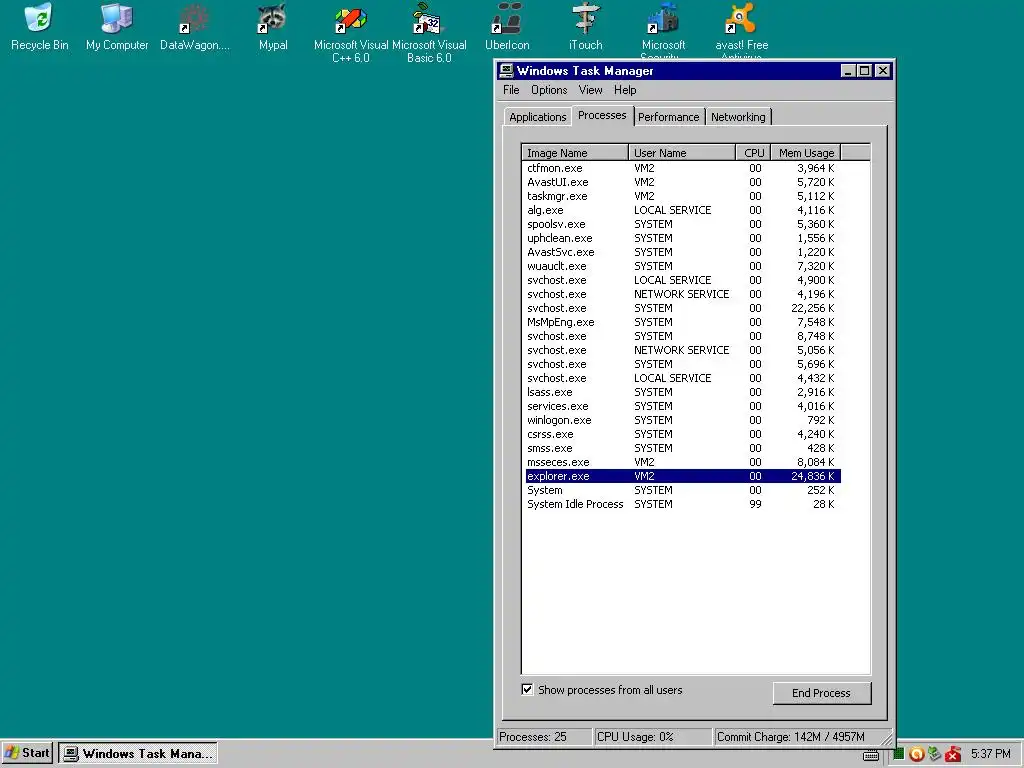Select the alg.exe process row
The image size is (1024, 768).
682,210
